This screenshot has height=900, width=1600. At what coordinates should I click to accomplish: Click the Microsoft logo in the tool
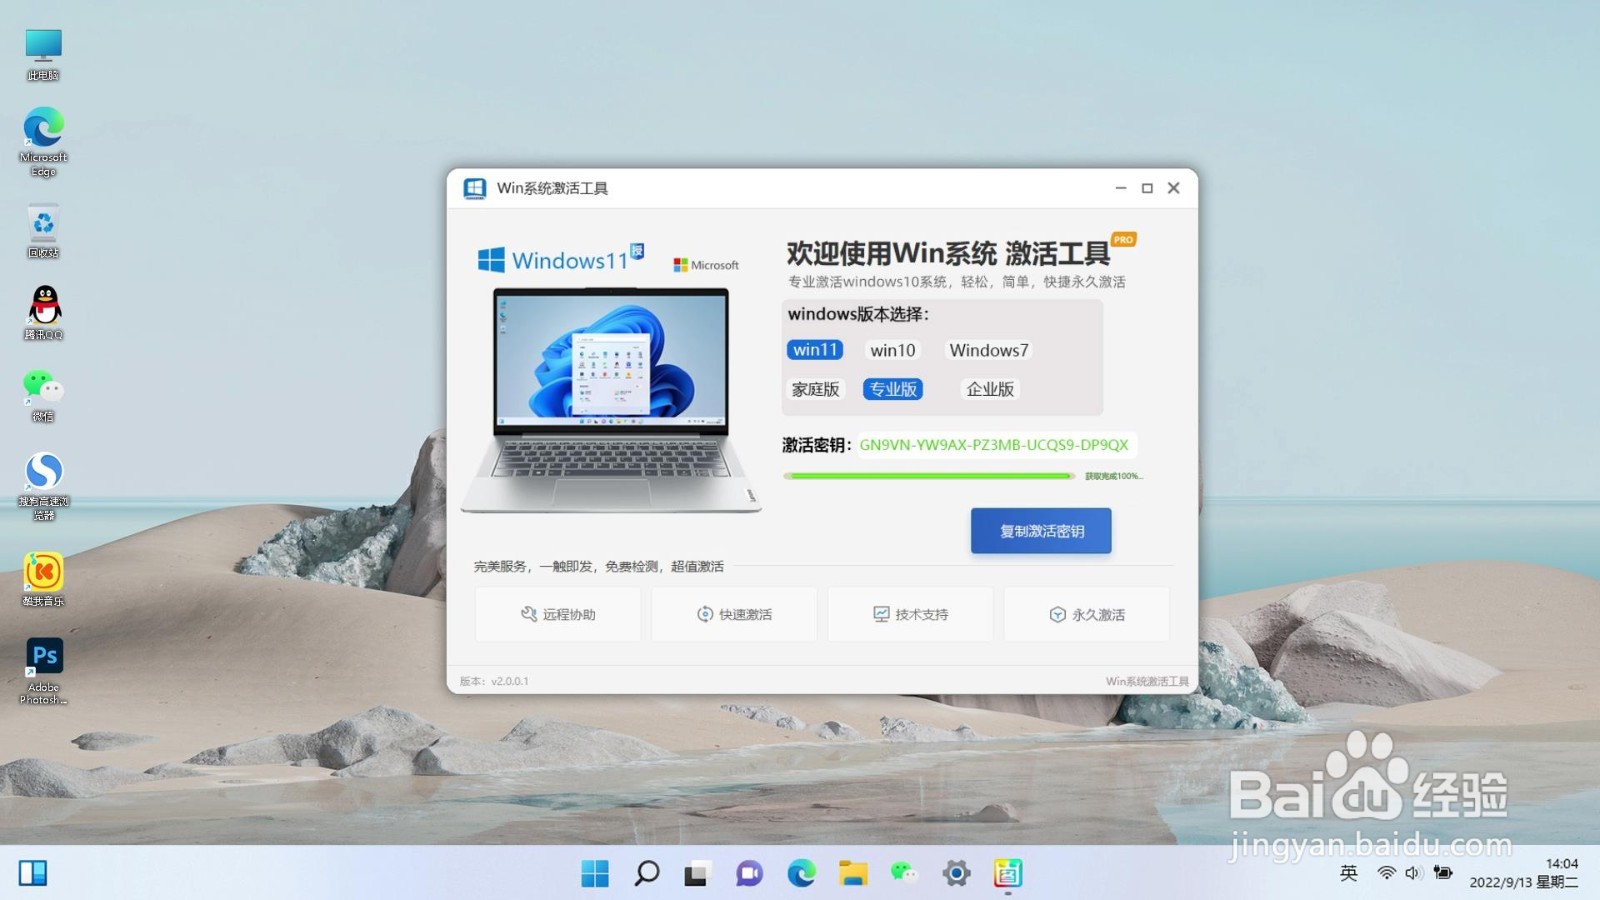tap(706, 265)
